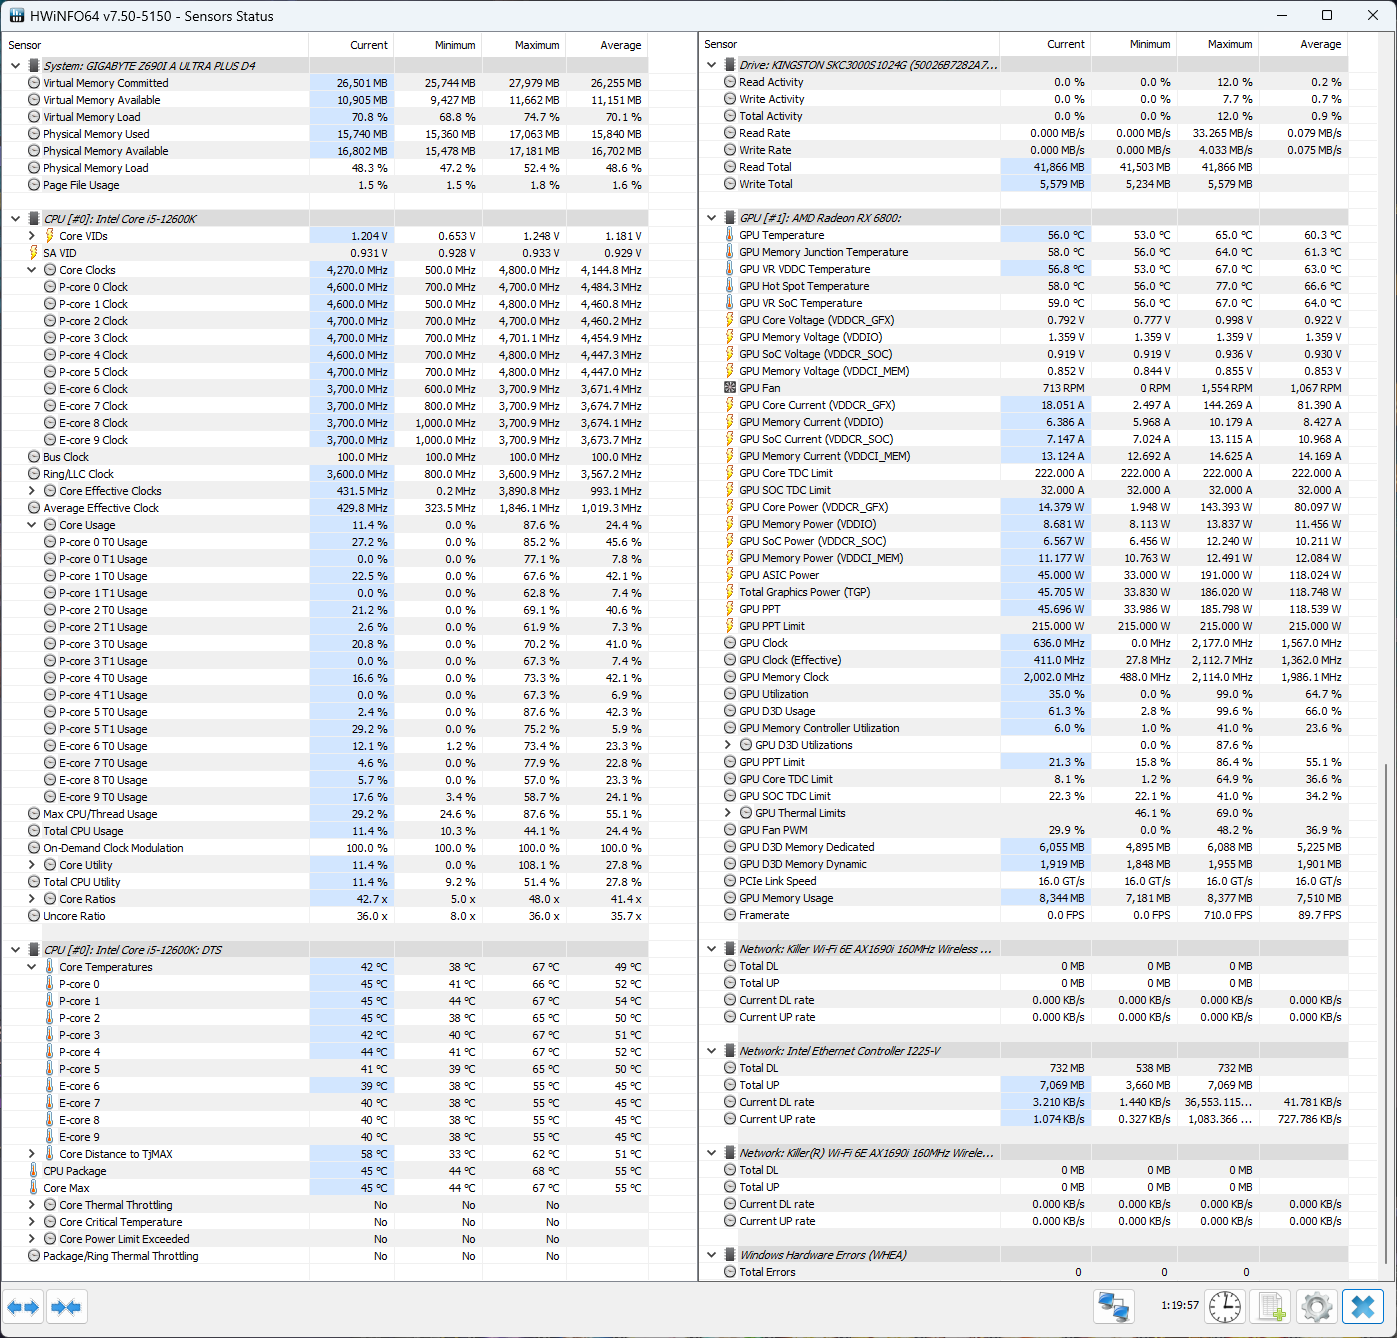Collapse the CPU Intel Core i5-12600K section

click(x=15, y=219)
